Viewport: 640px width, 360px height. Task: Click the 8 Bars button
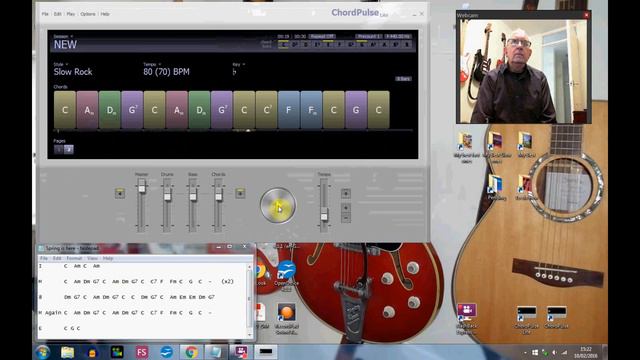coord(403,79)
